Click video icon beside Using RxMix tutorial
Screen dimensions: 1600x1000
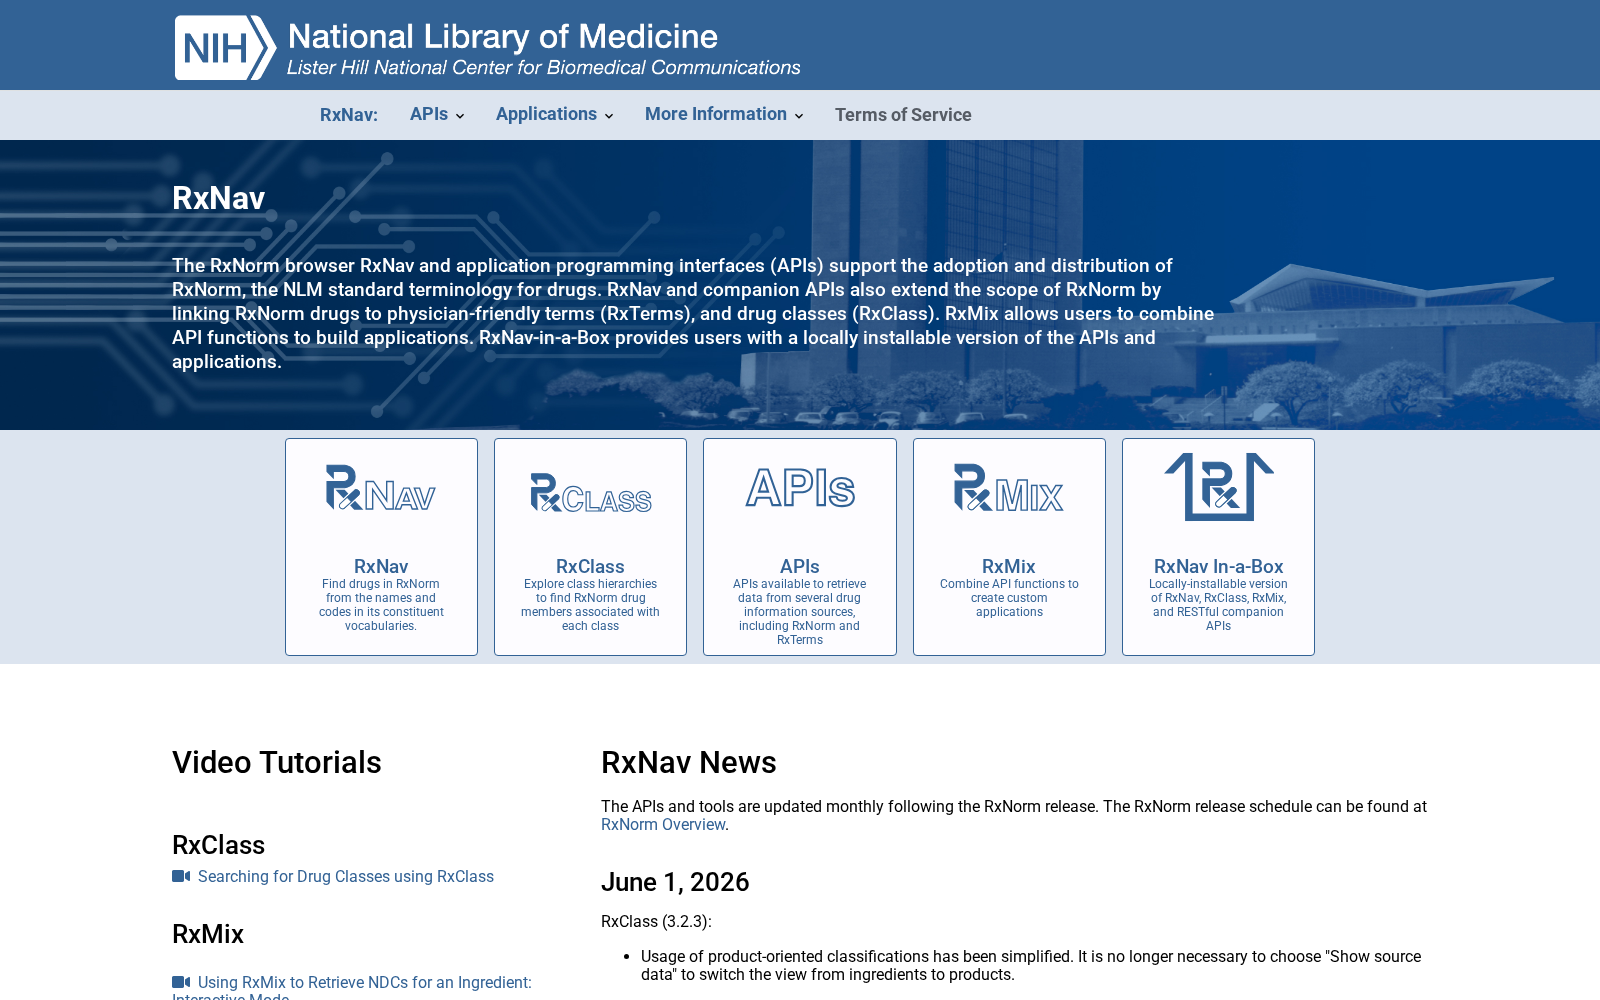(x=181, y=982)
